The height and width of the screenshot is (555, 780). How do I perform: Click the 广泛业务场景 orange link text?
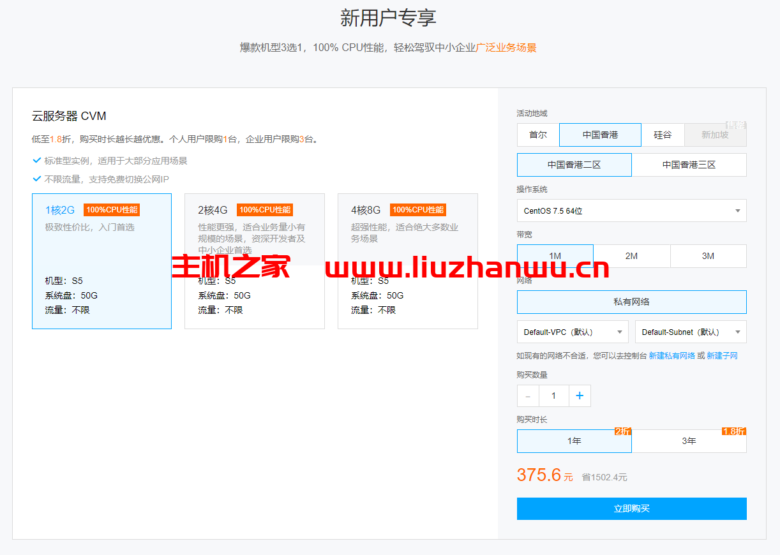click(x=506, y=48)
